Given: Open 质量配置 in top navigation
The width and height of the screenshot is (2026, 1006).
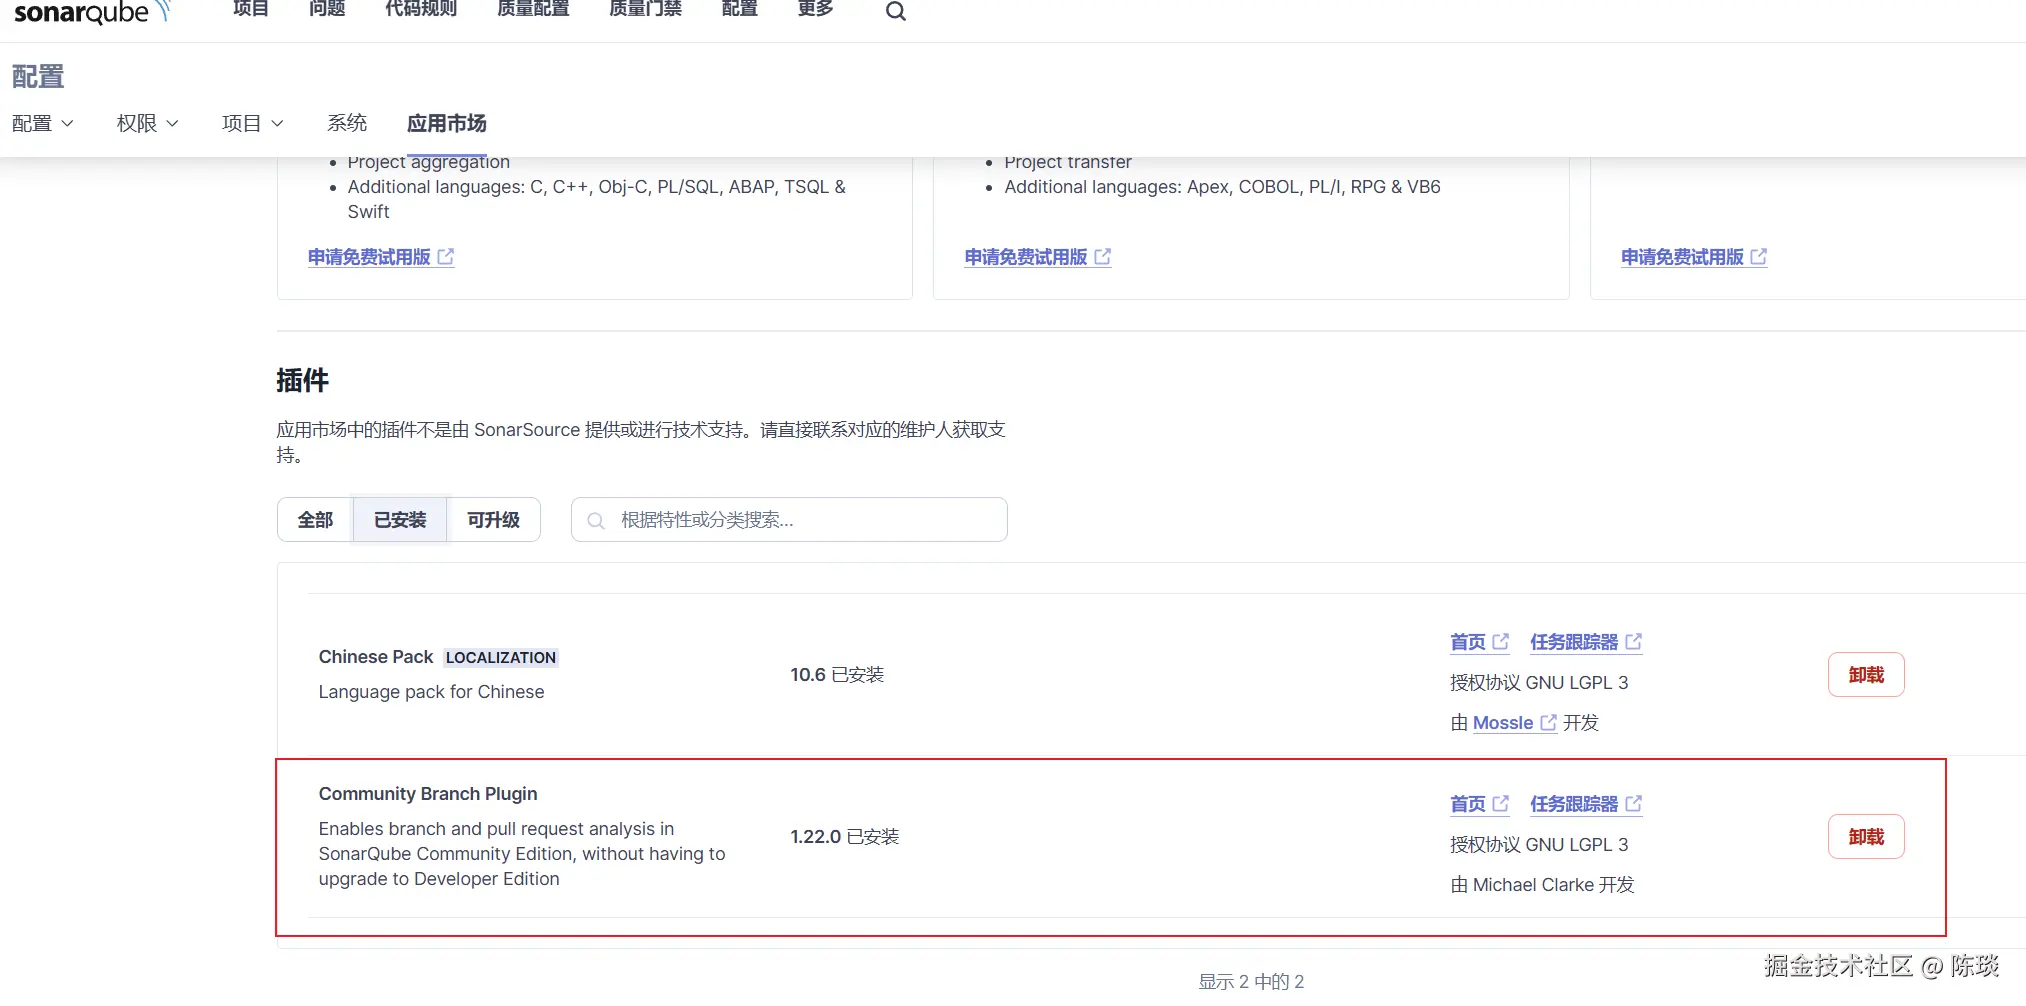Looking at the screenshot, I should point(533,9).
